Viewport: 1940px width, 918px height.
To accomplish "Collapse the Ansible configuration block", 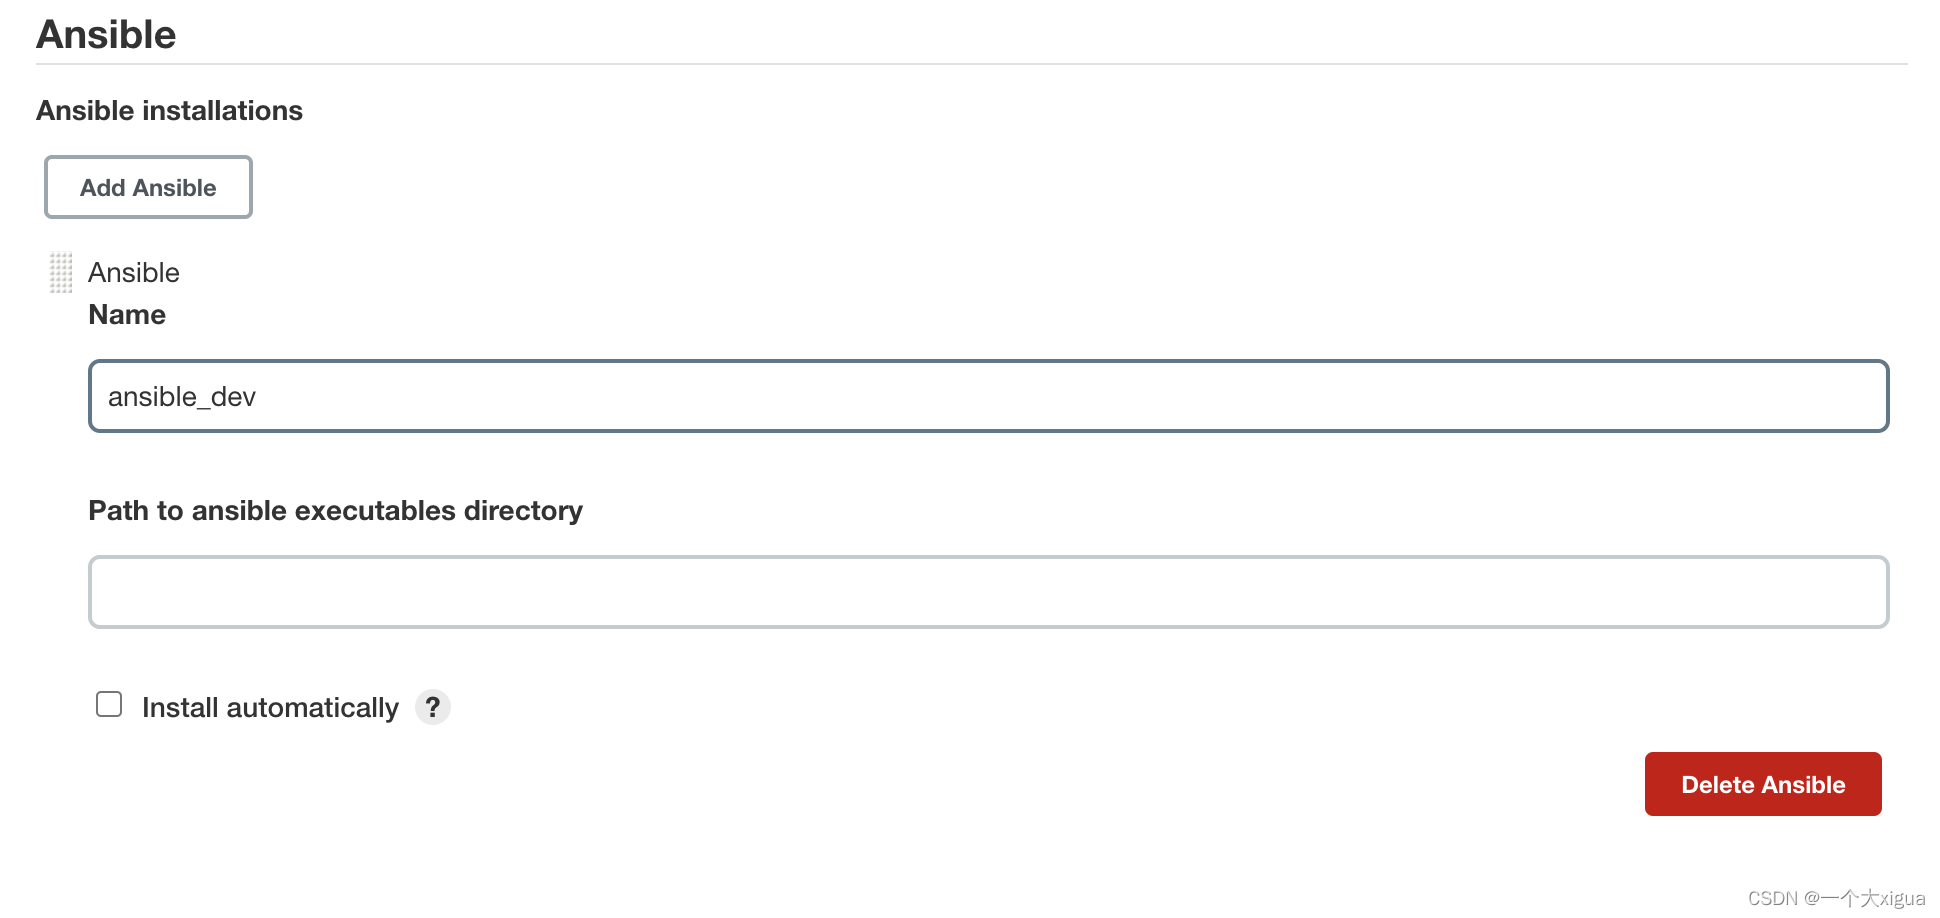I will click(133, 271).
